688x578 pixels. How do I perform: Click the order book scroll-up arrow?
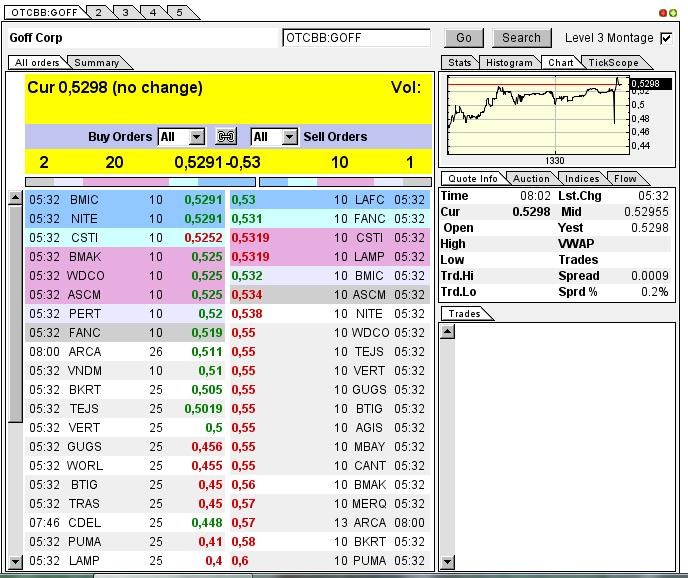coord(15,197)
